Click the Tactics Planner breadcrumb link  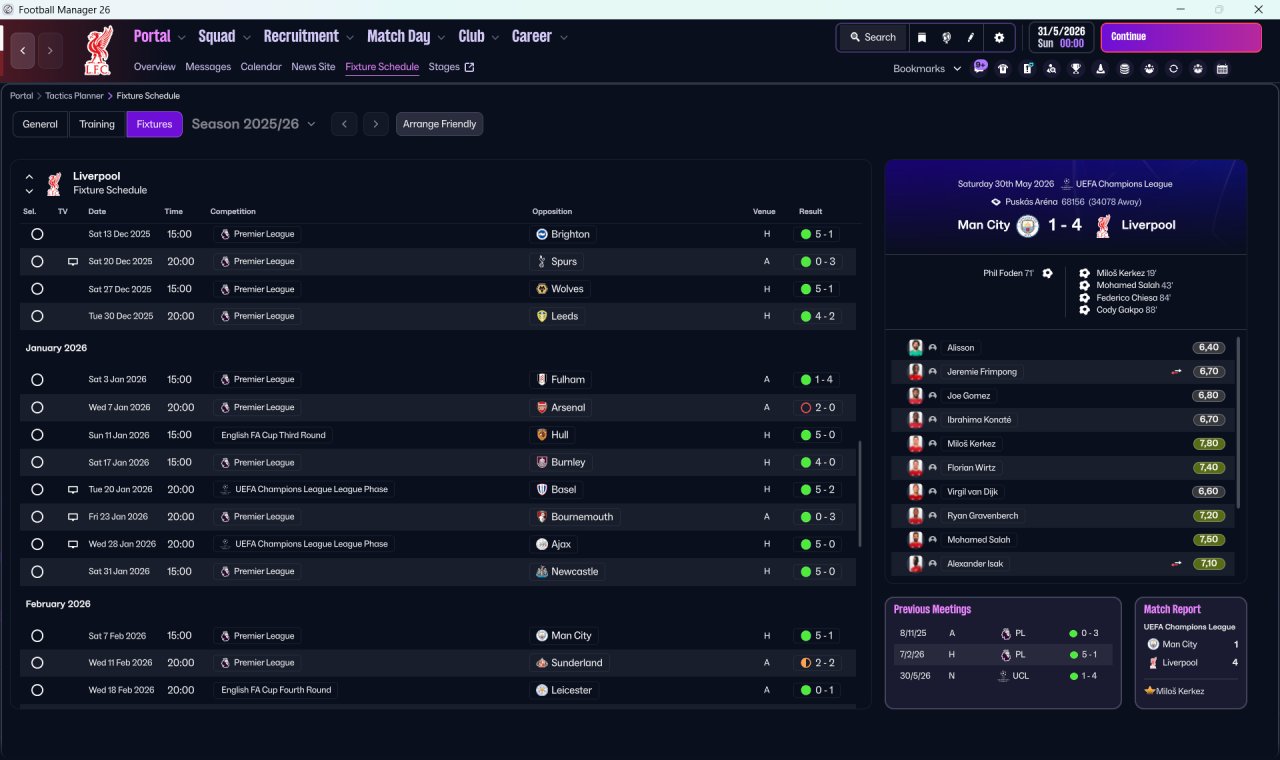tap(74, 96)
